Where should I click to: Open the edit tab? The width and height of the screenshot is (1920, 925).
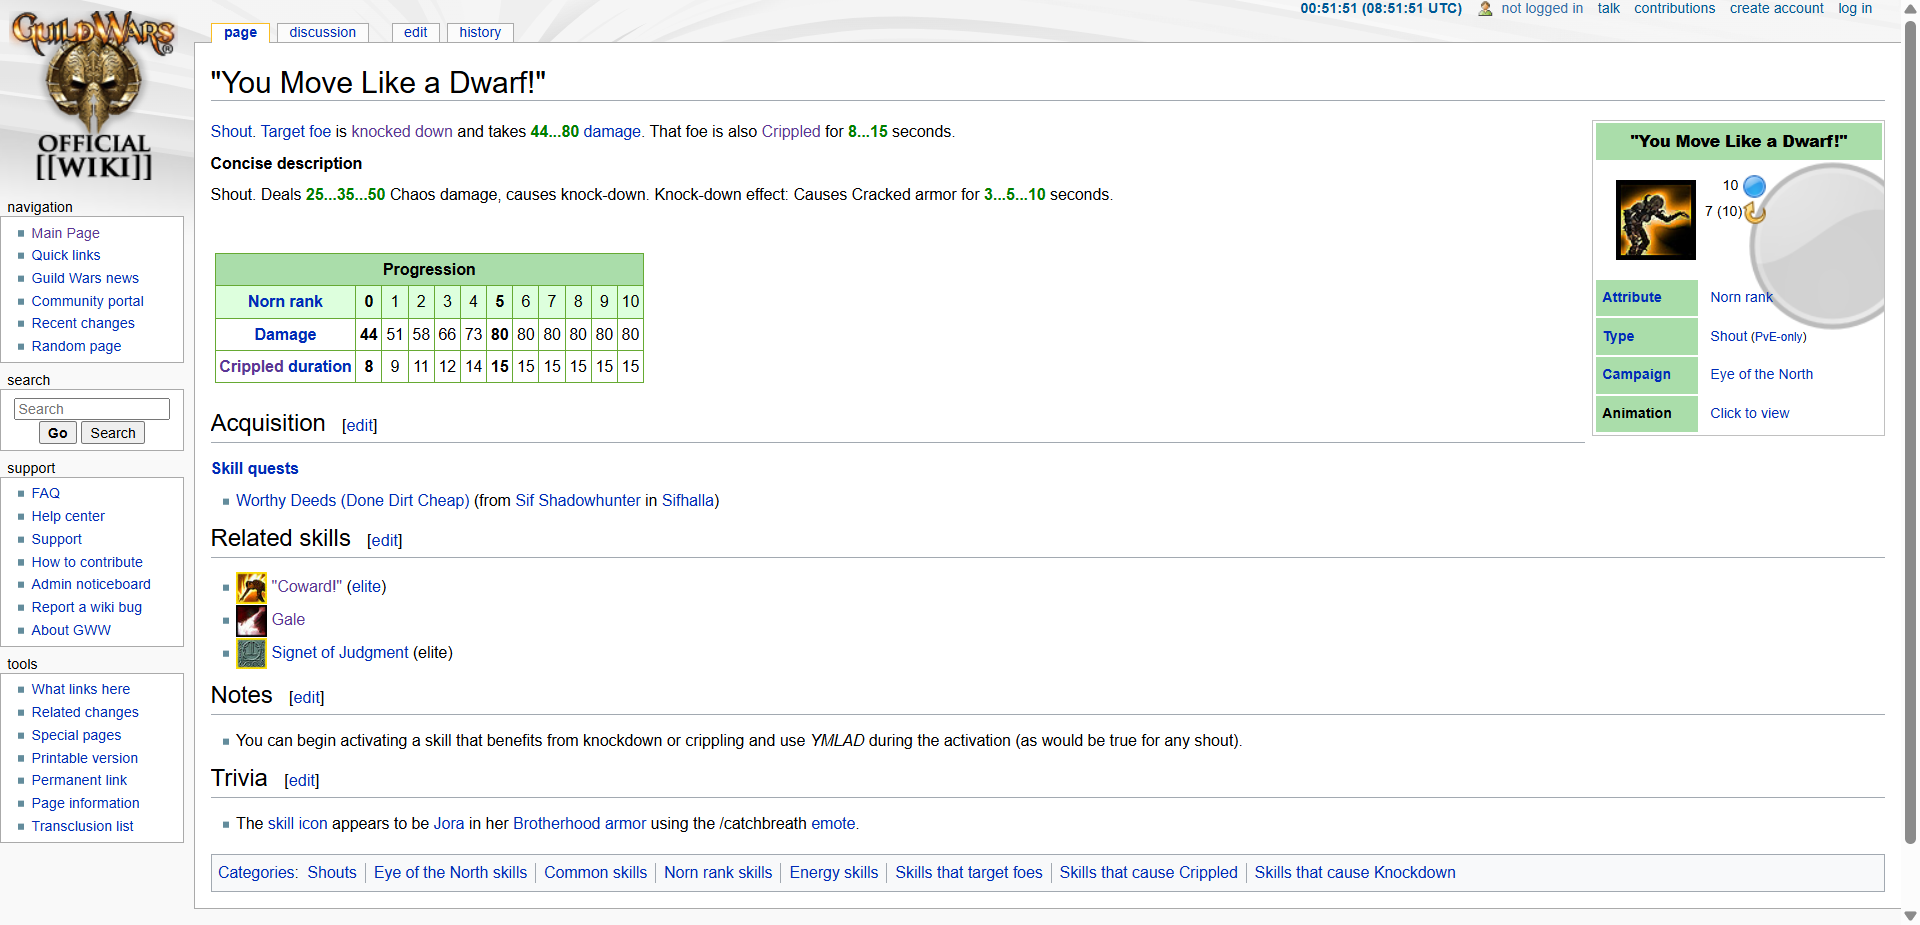(415, 32)
